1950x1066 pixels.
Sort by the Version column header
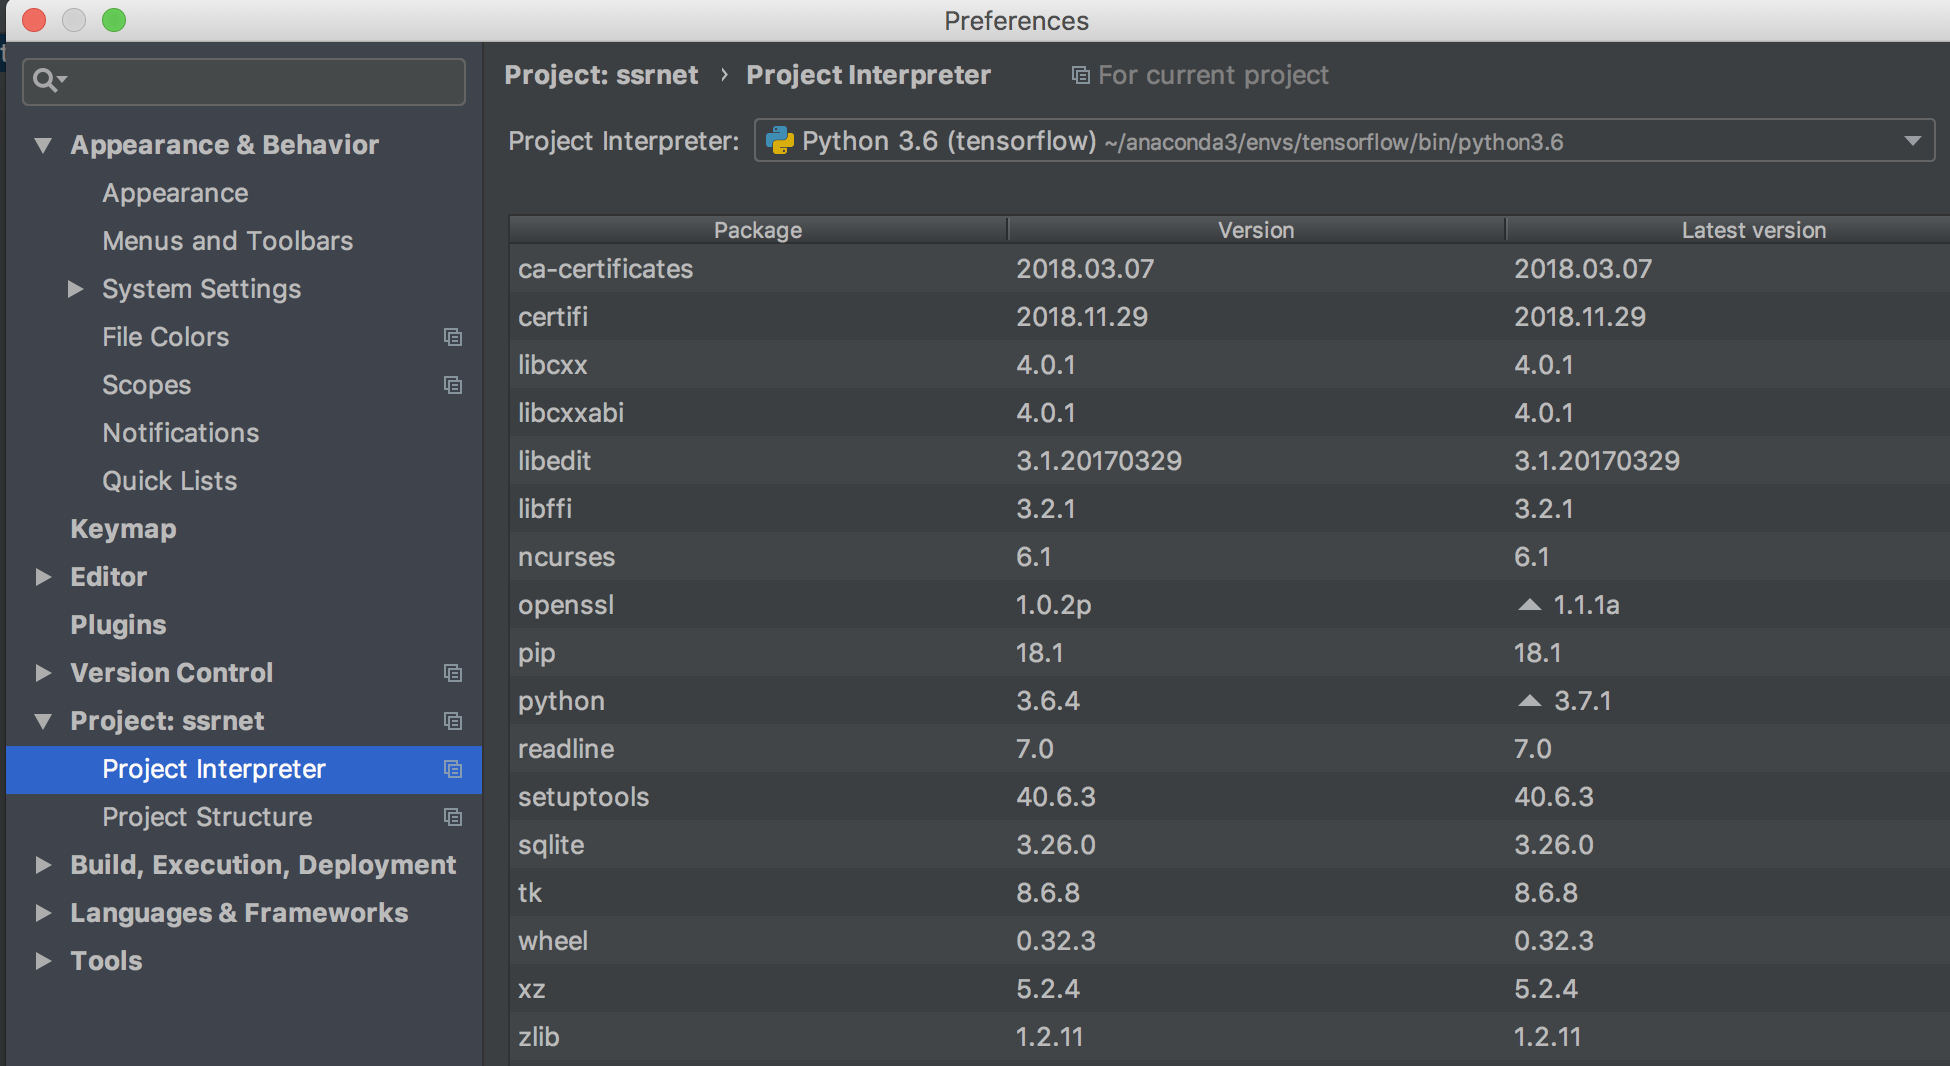(1256, 230)
